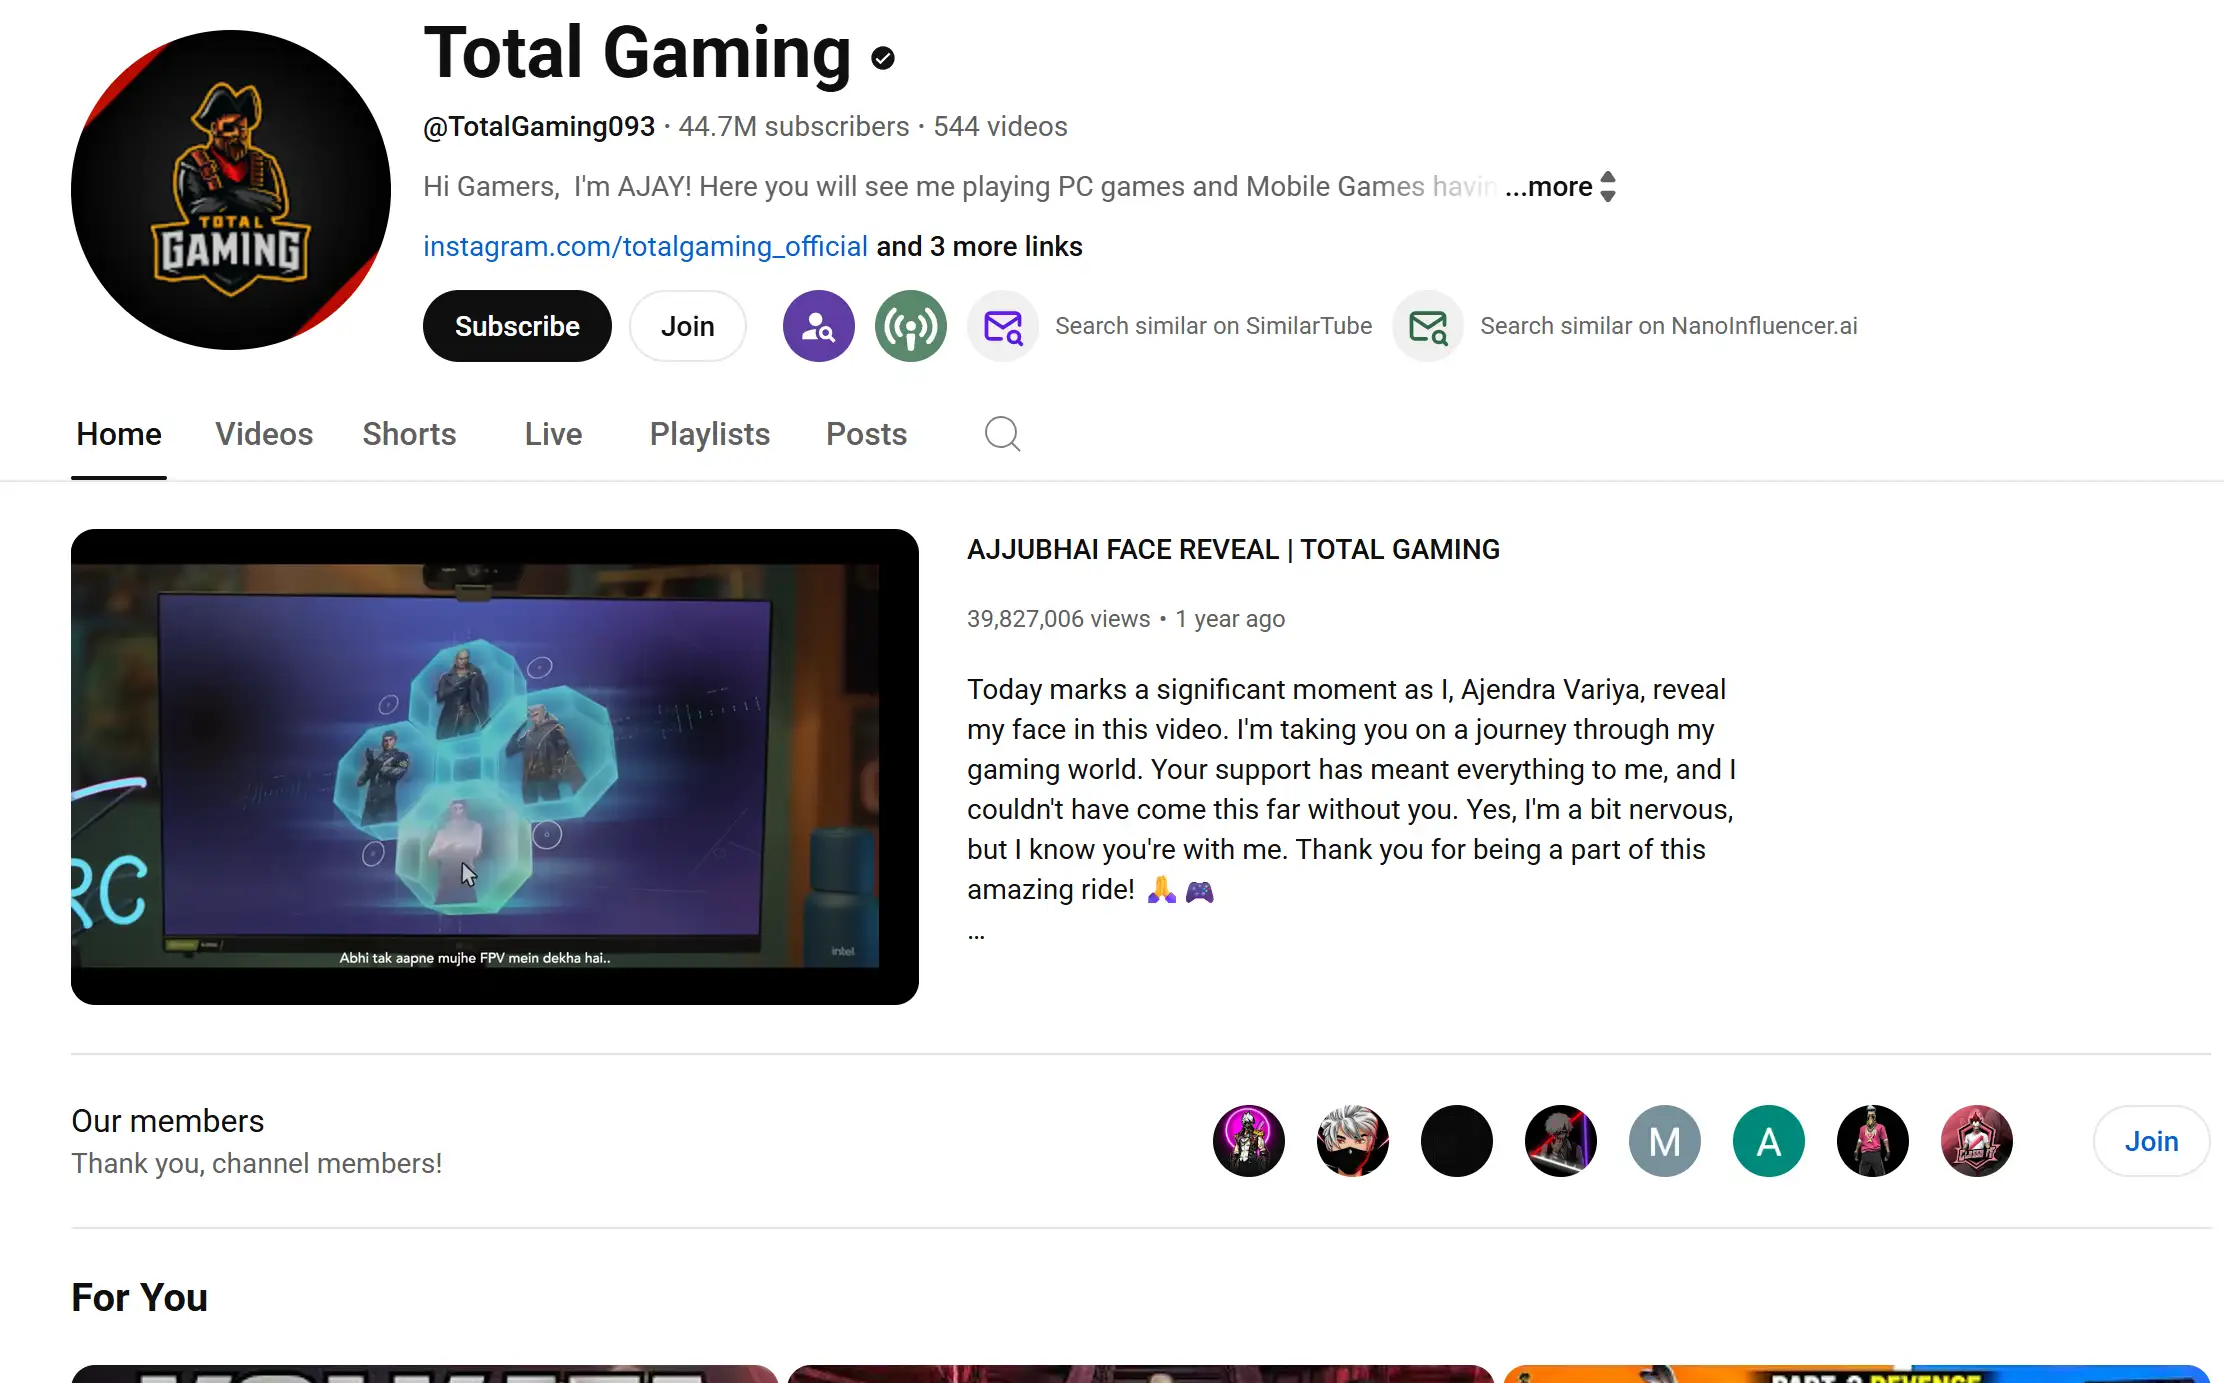The height and width of the screenshot is (1383, 2224).
Task: Click the plain black member avatar
Action: [x=1457, y=1141]
